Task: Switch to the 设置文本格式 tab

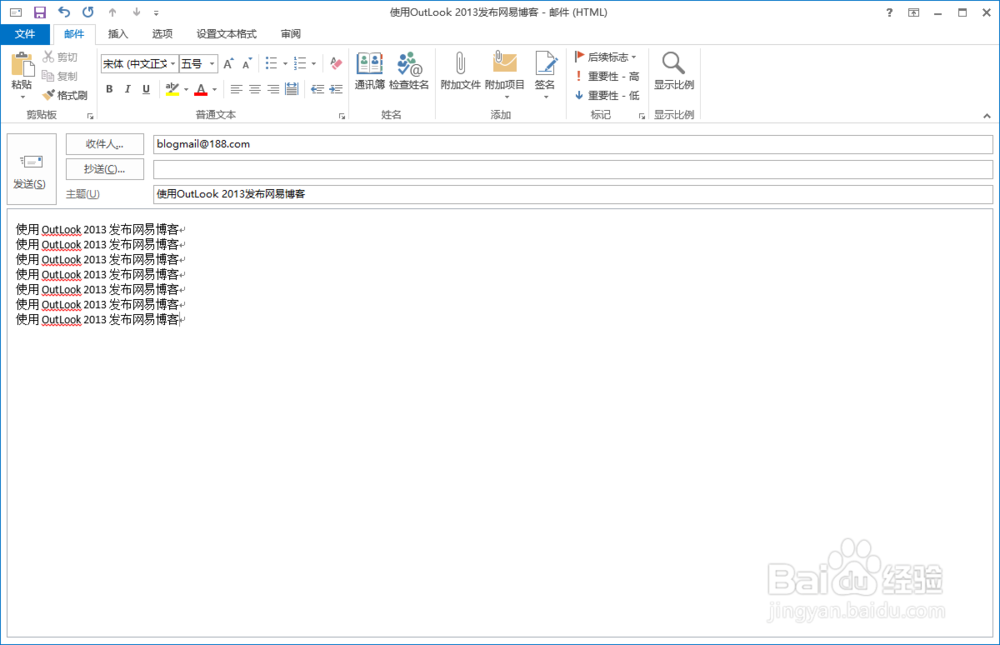Action: tap(226, 34)
